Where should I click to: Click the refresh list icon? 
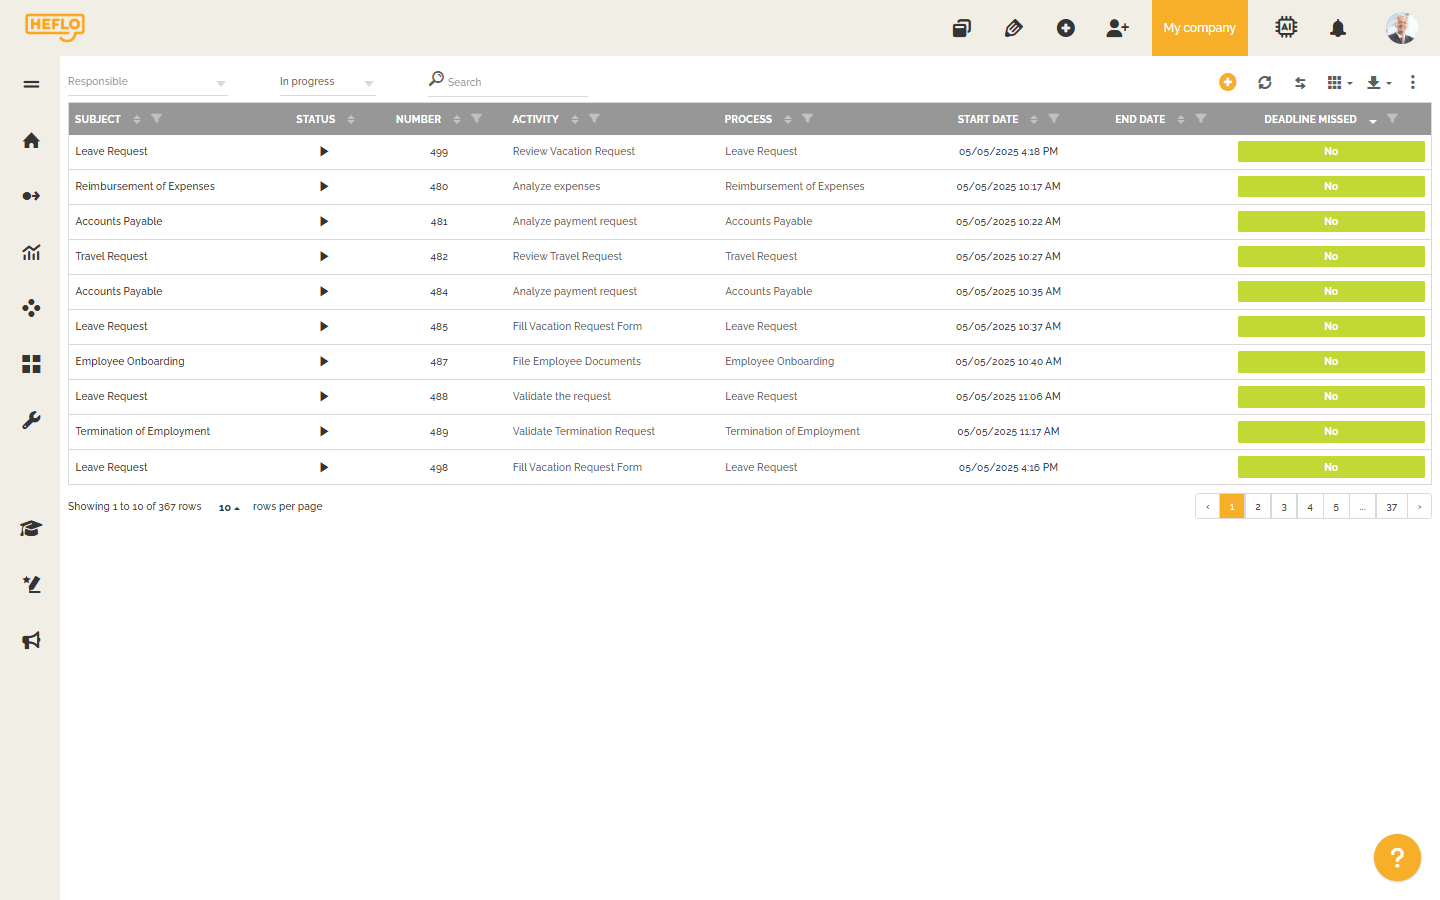point(1265,83)
